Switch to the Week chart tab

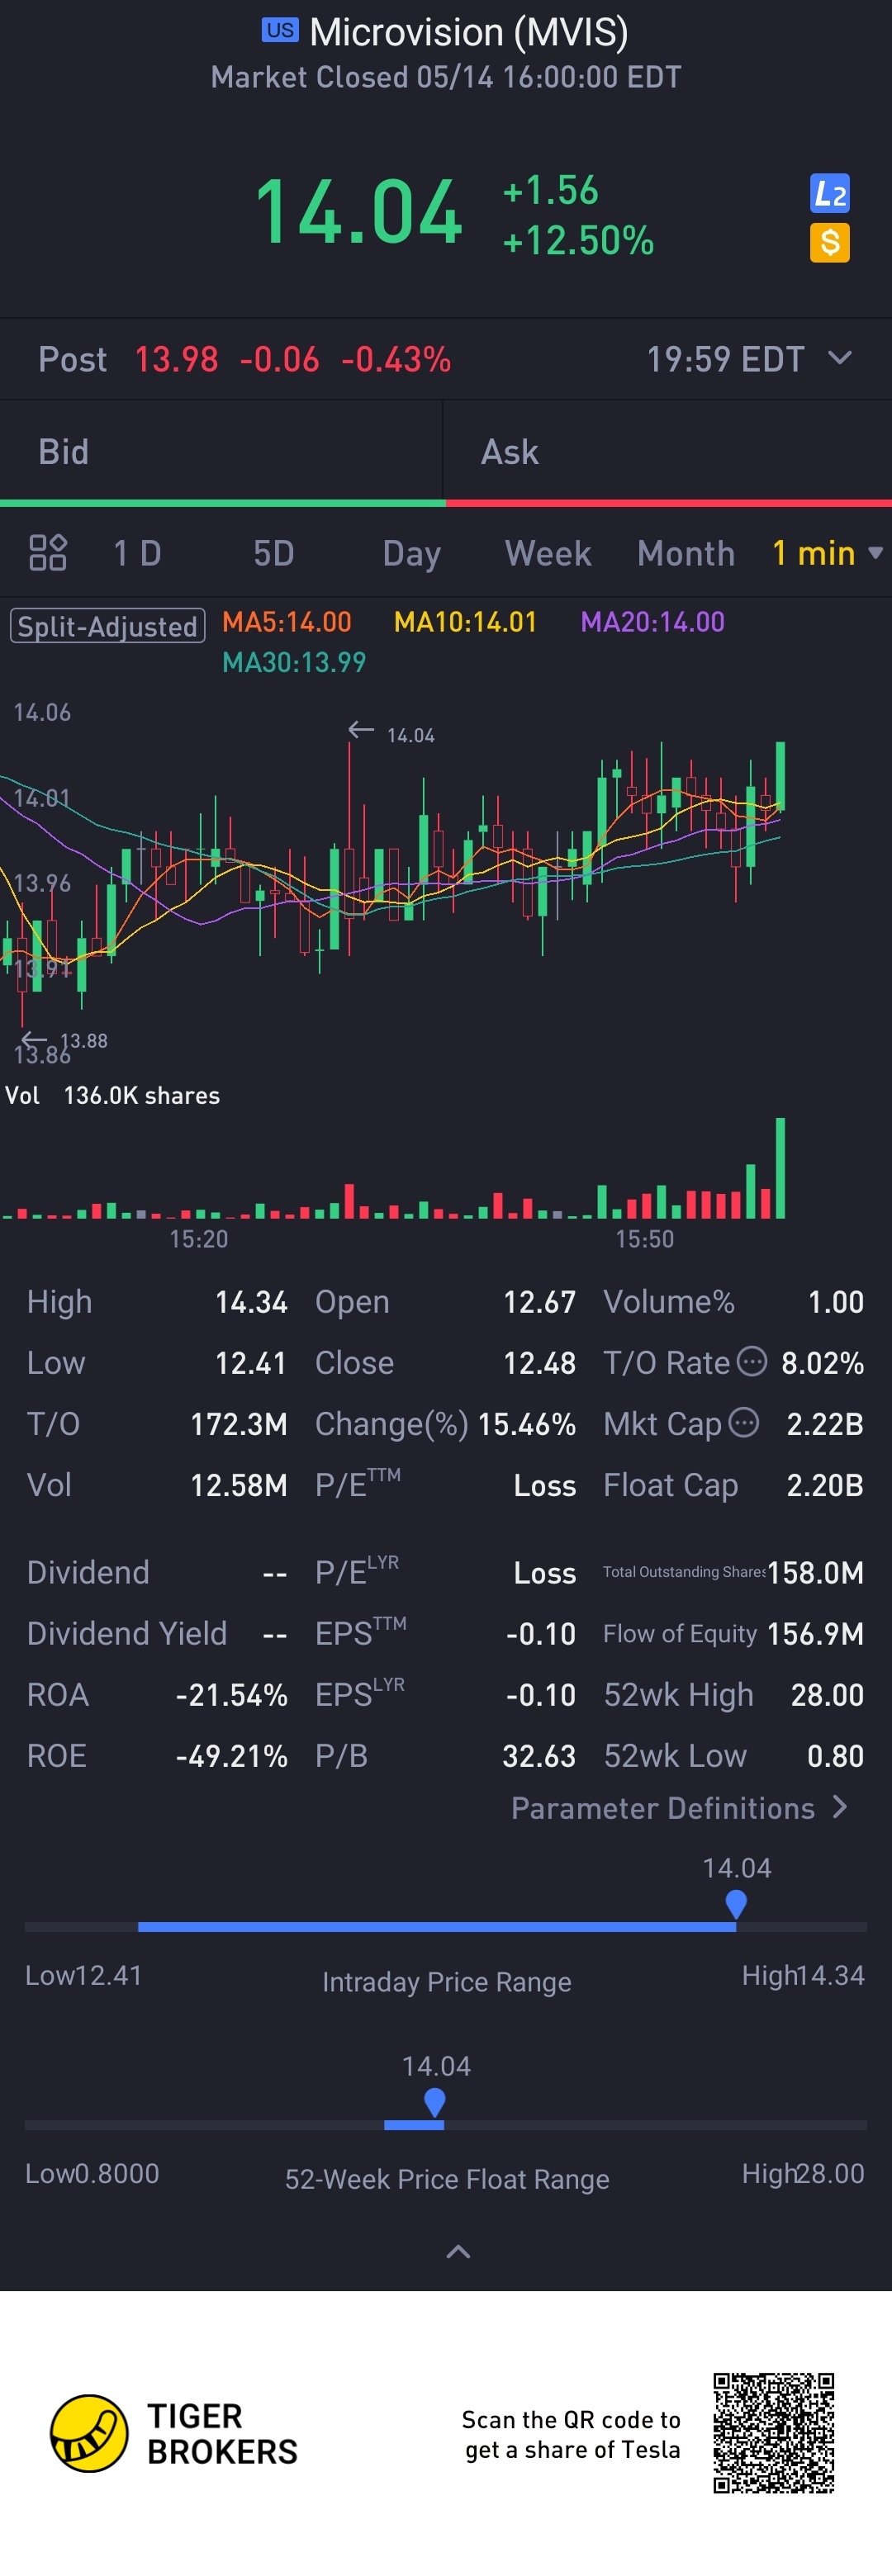[x=548, y=553]
